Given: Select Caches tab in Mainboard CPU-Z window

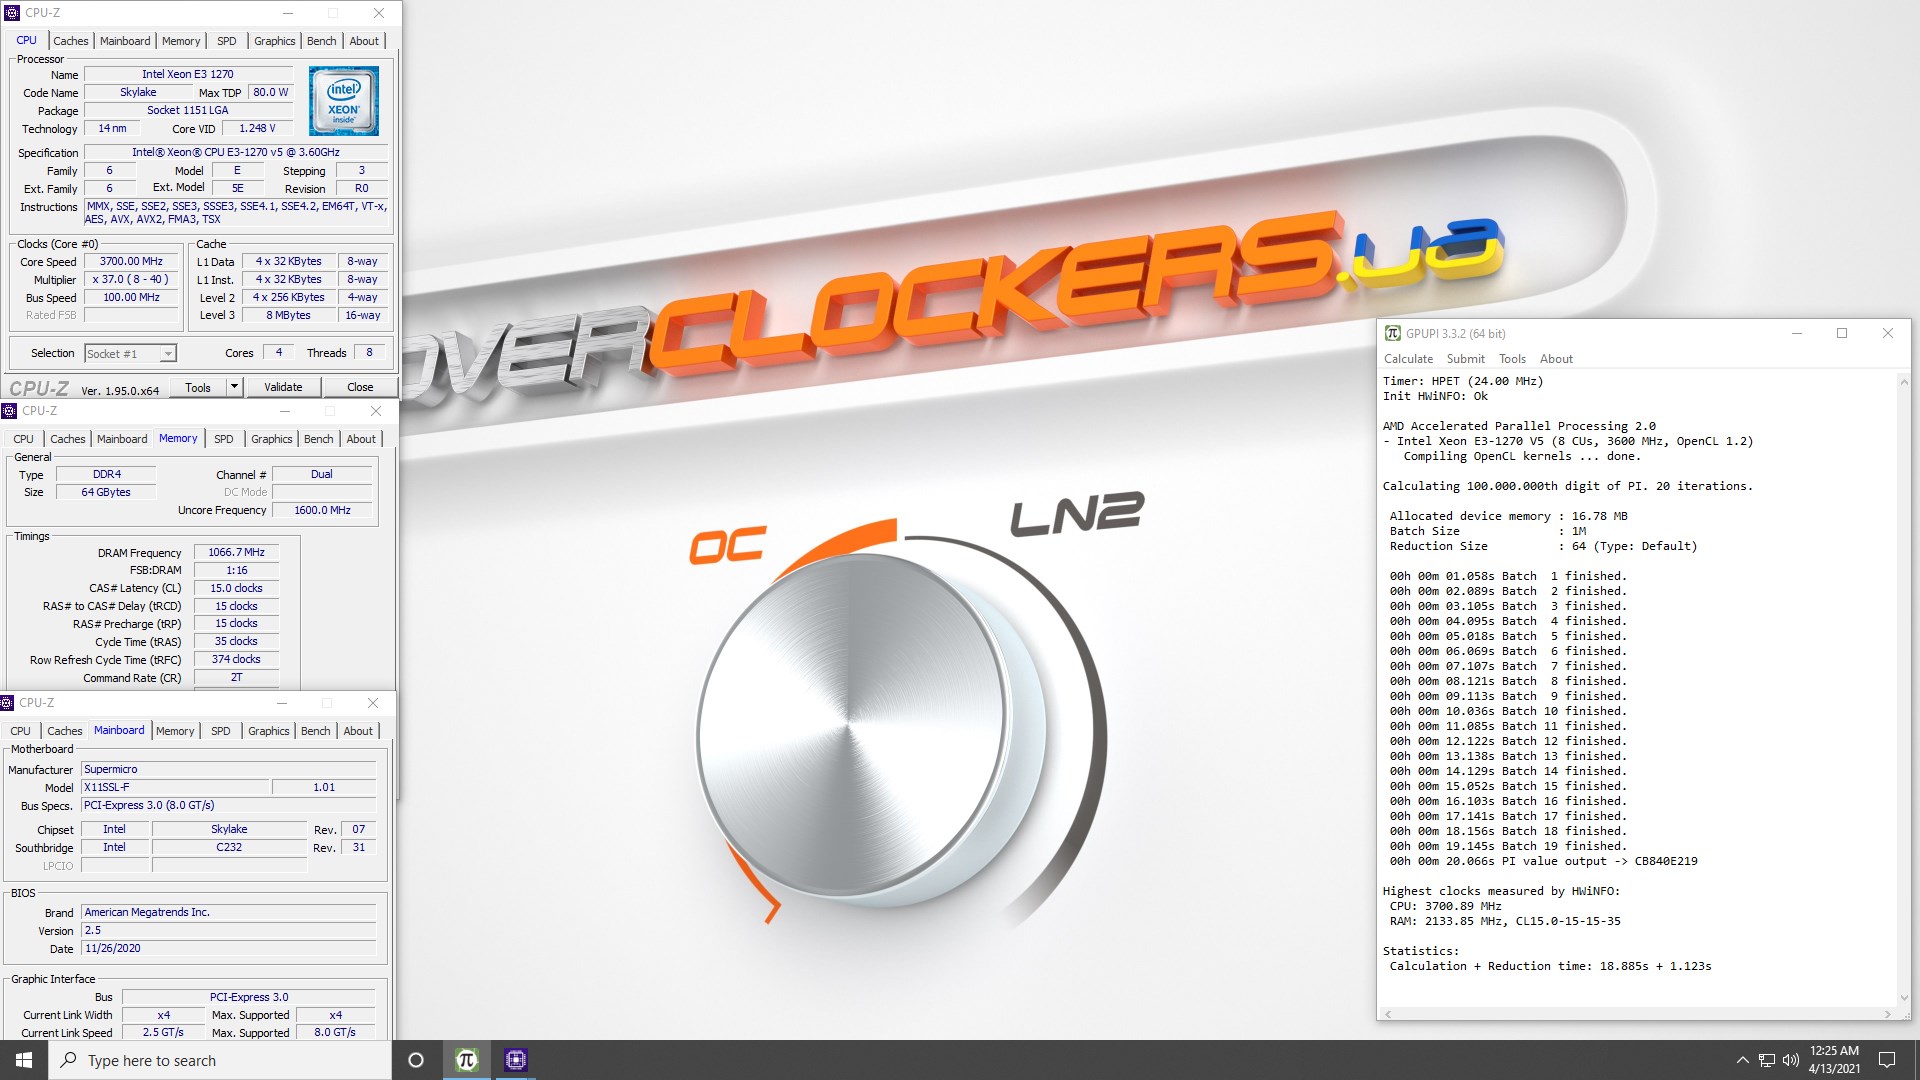Looking at the screenshot, I should [64, 731].
